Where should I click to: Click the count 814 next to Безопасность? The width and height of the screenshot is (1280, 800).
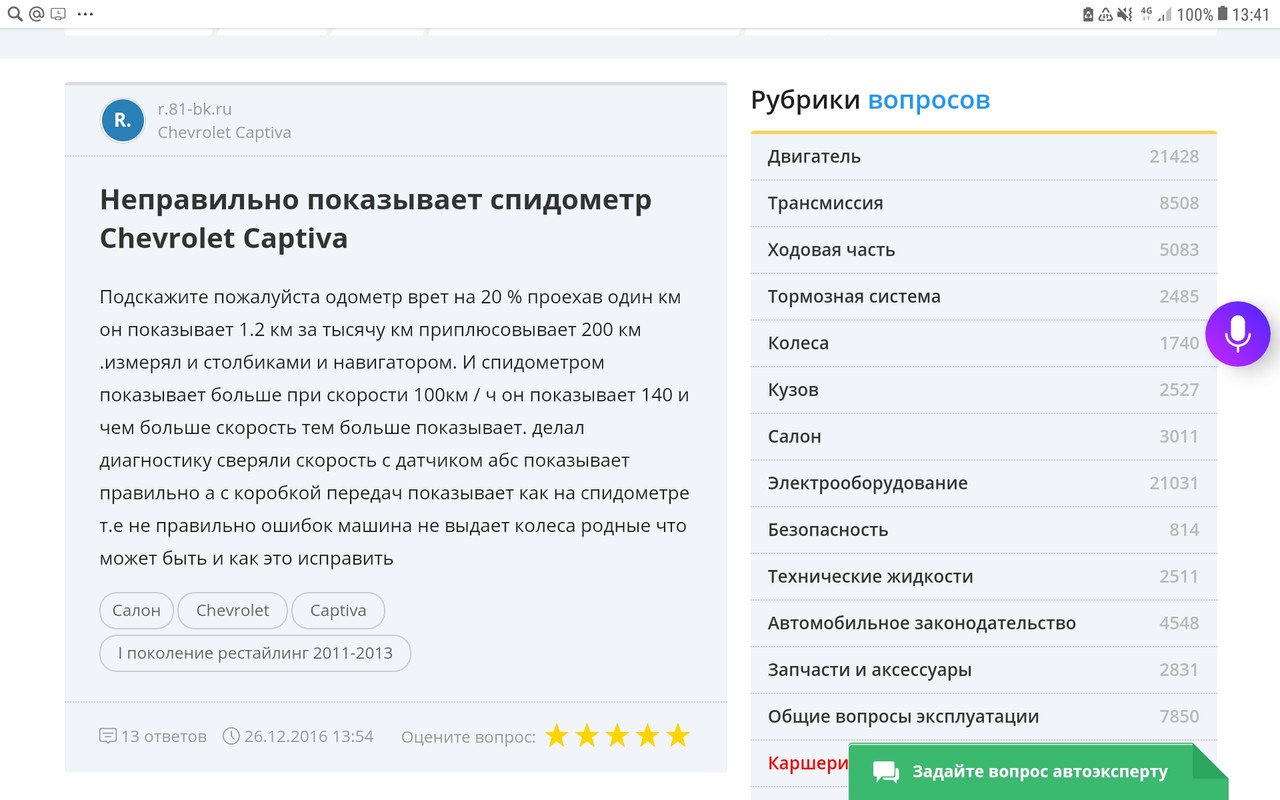tap(1184, 530)
